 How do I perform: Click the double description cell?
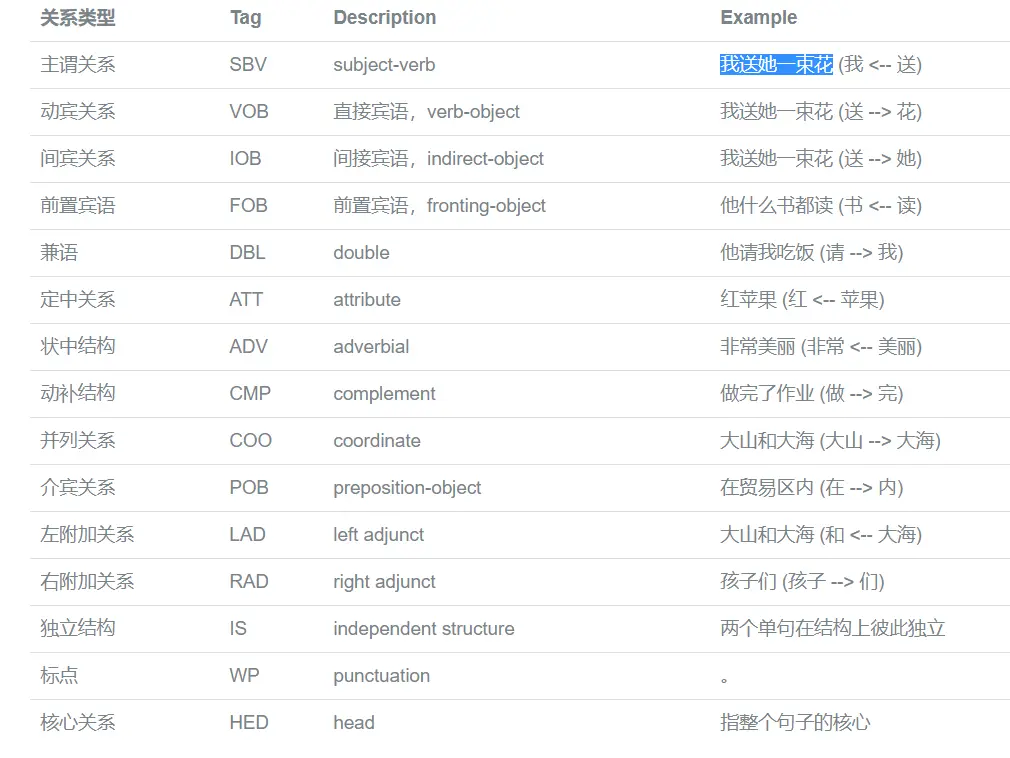pyautogui.click(x=361, y=252)
